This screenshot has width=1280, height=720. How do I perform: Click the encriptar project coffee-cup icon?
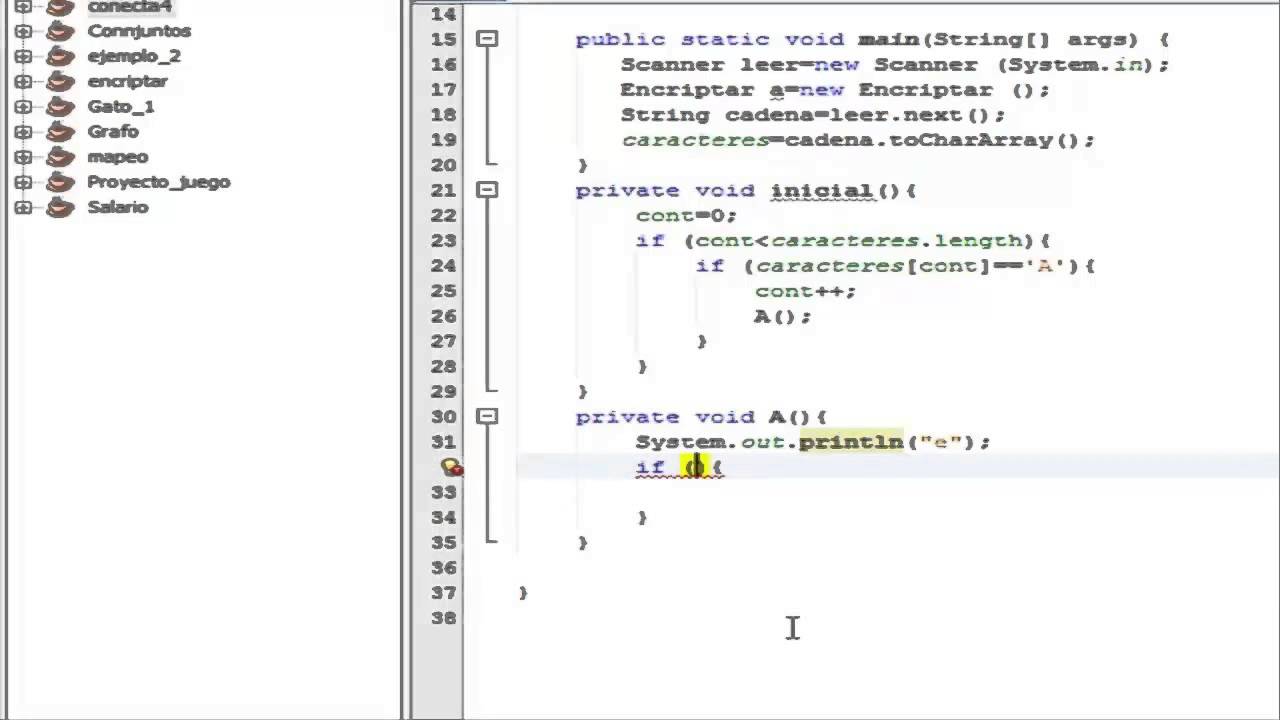coord(61,81)
